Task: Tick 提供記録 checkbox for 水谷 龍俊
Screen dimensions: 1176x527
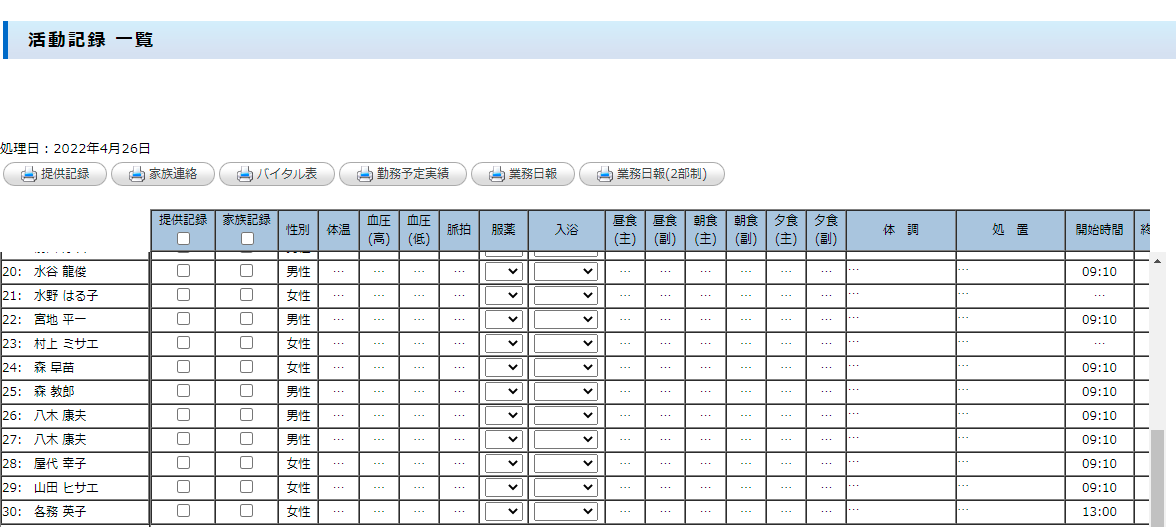Action: pos(183,271)
